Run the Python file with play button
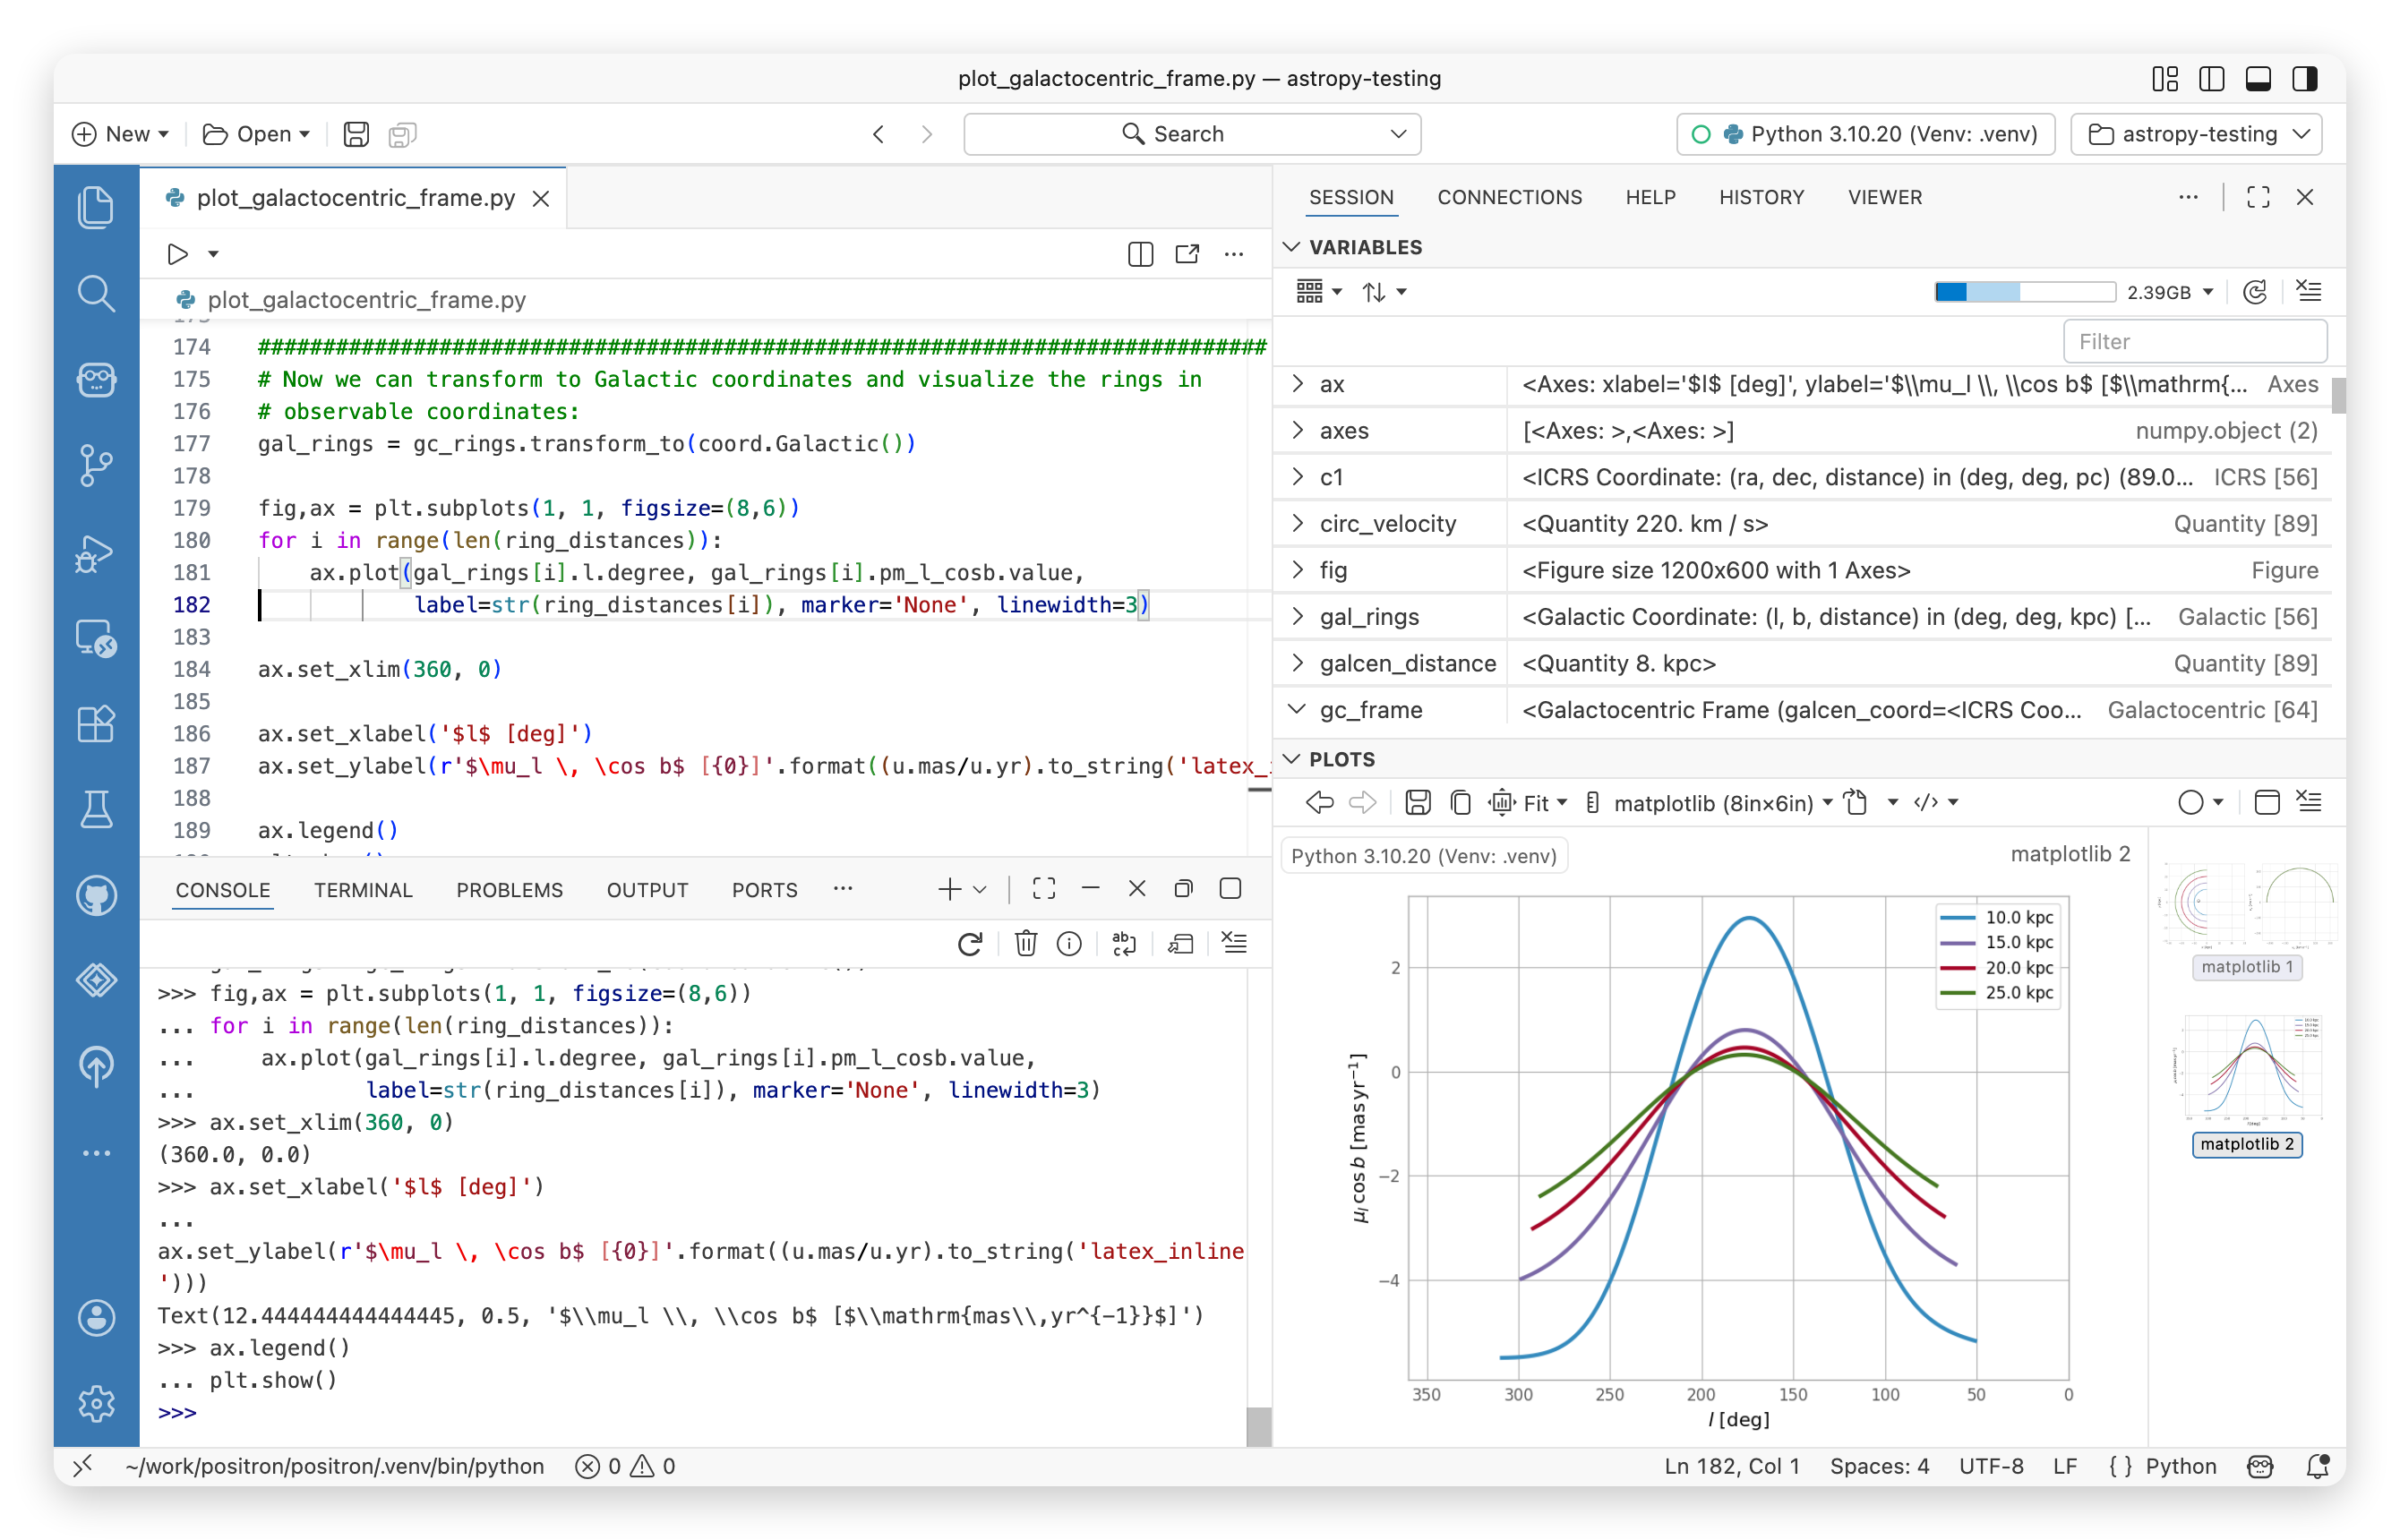This screenshot has width=2400, height=1540. [x=177, y=254]
